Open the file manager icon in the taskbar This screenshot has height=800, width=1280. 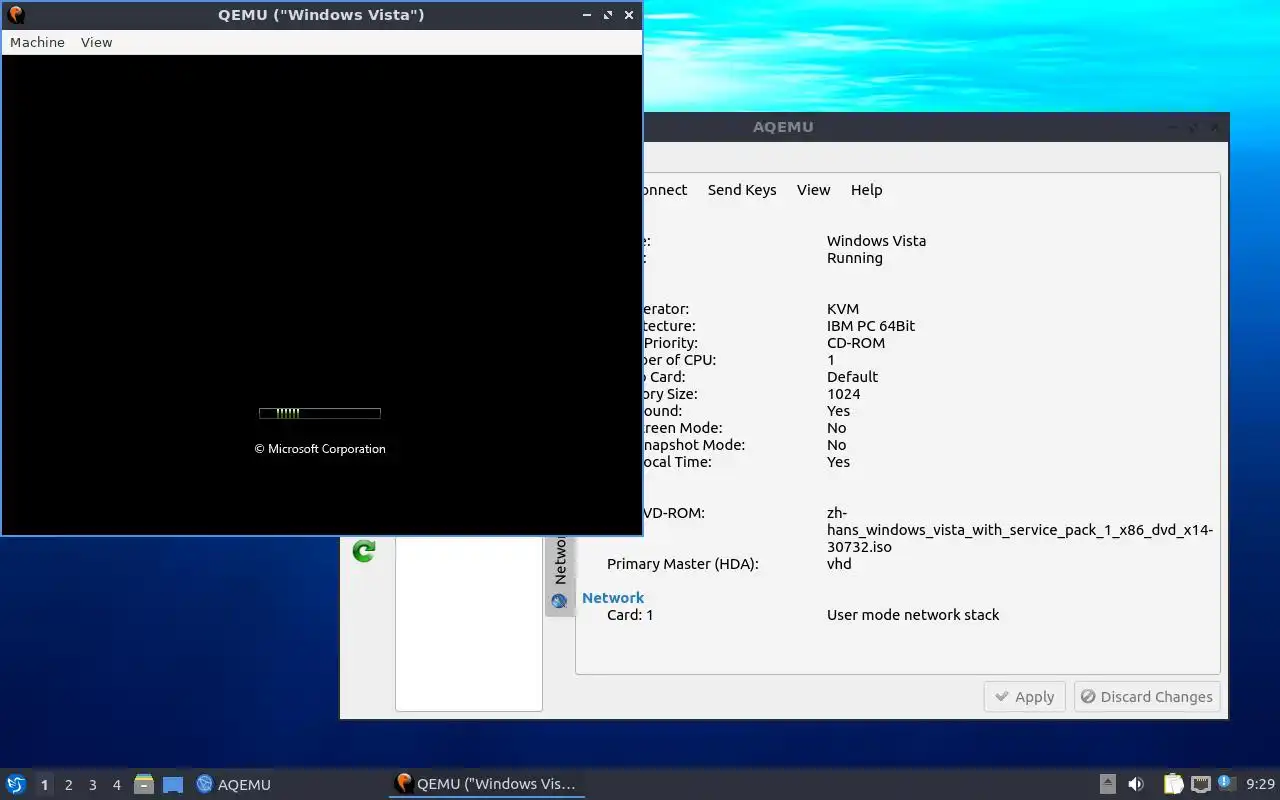[x=144, y=784]
